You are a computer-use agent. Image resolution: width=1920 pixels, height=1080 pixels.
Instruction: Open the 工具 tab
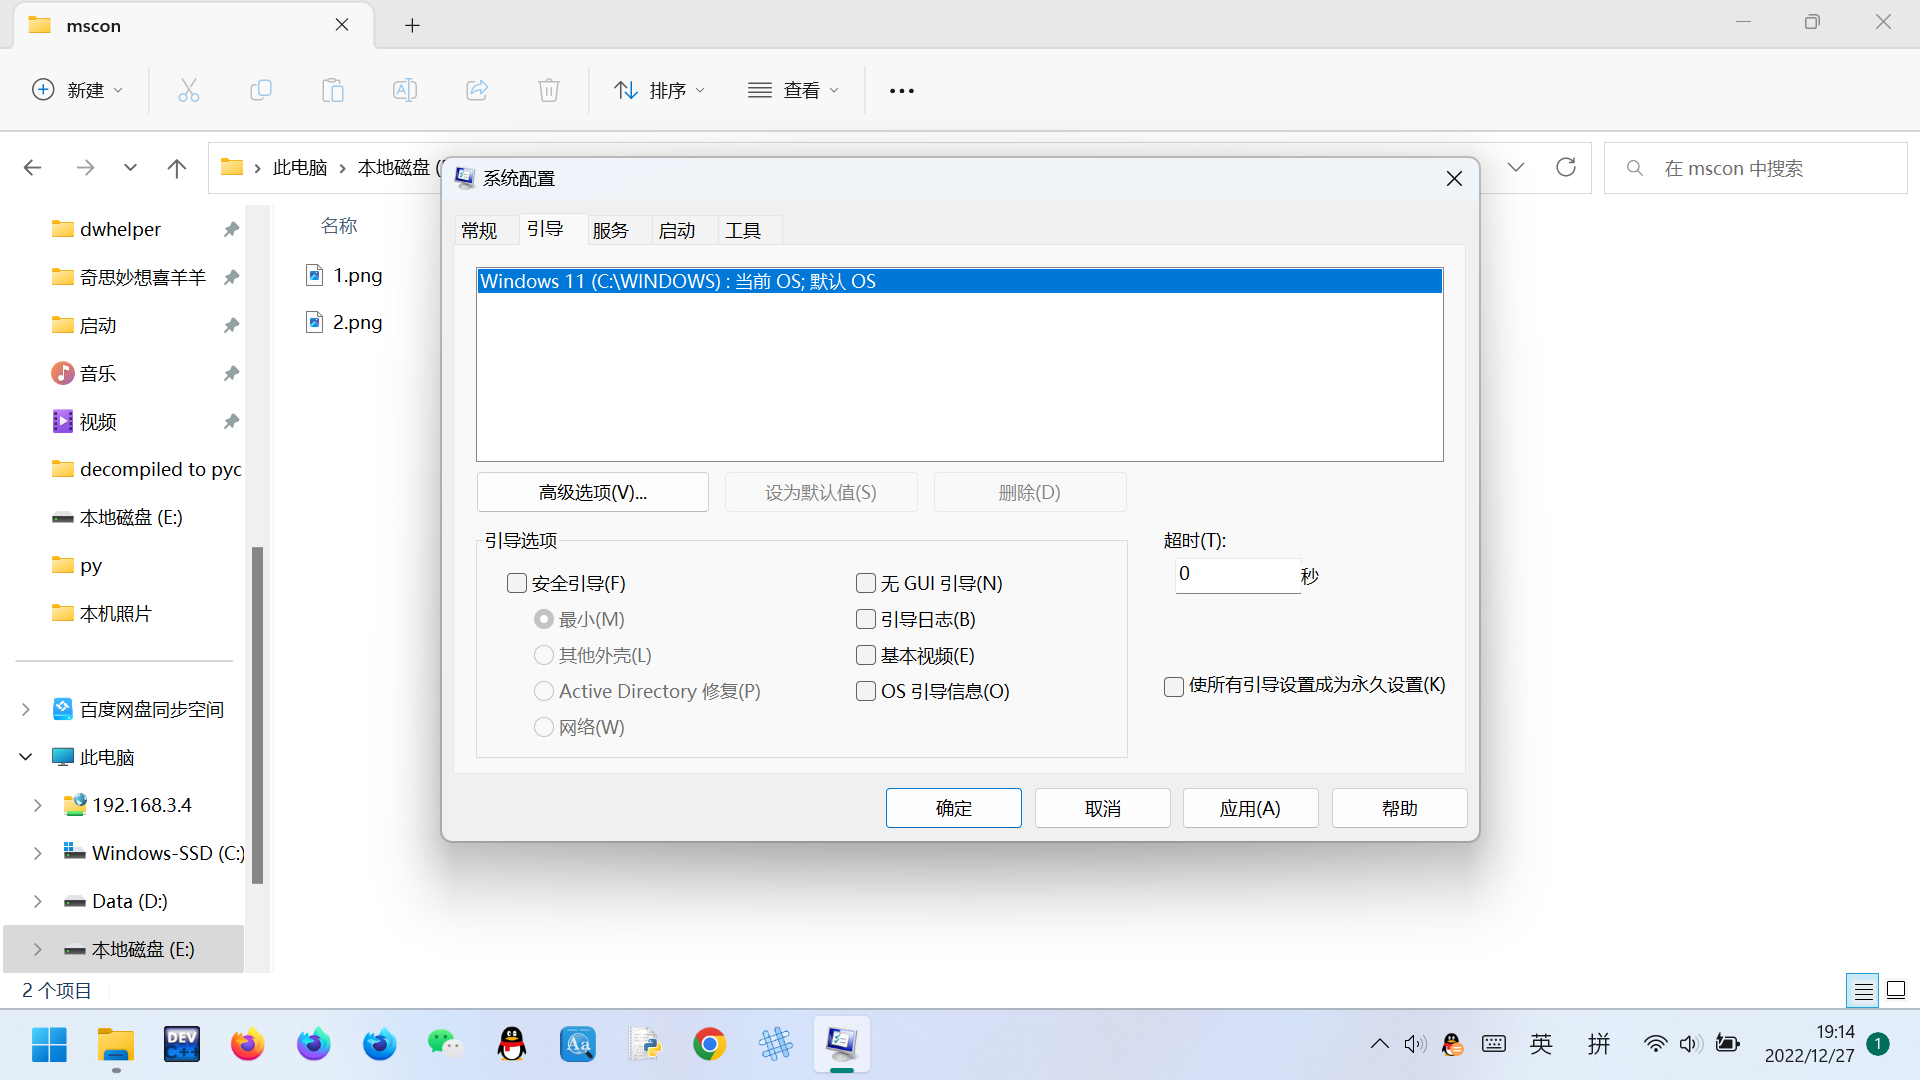click(x=743, y=231)
